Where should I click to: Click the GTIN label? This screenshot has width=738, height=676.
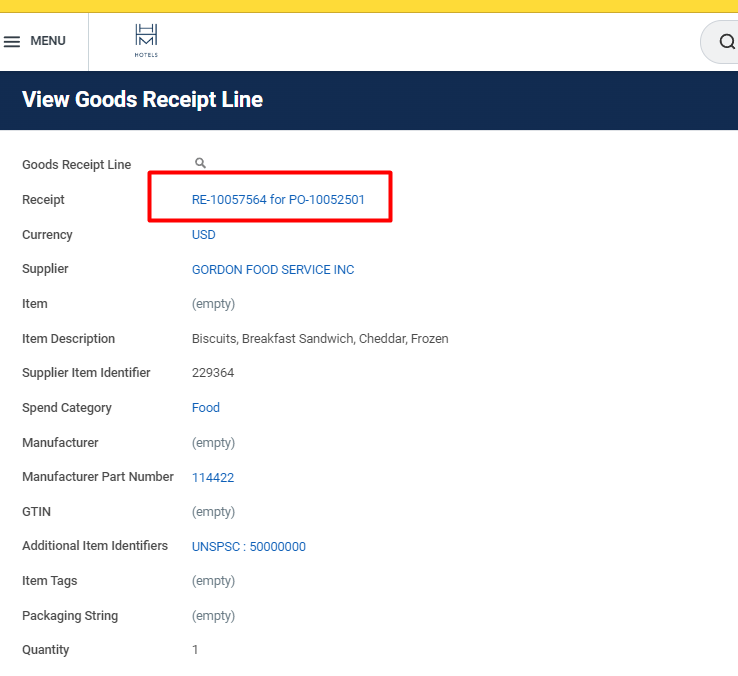pos(36,512)
